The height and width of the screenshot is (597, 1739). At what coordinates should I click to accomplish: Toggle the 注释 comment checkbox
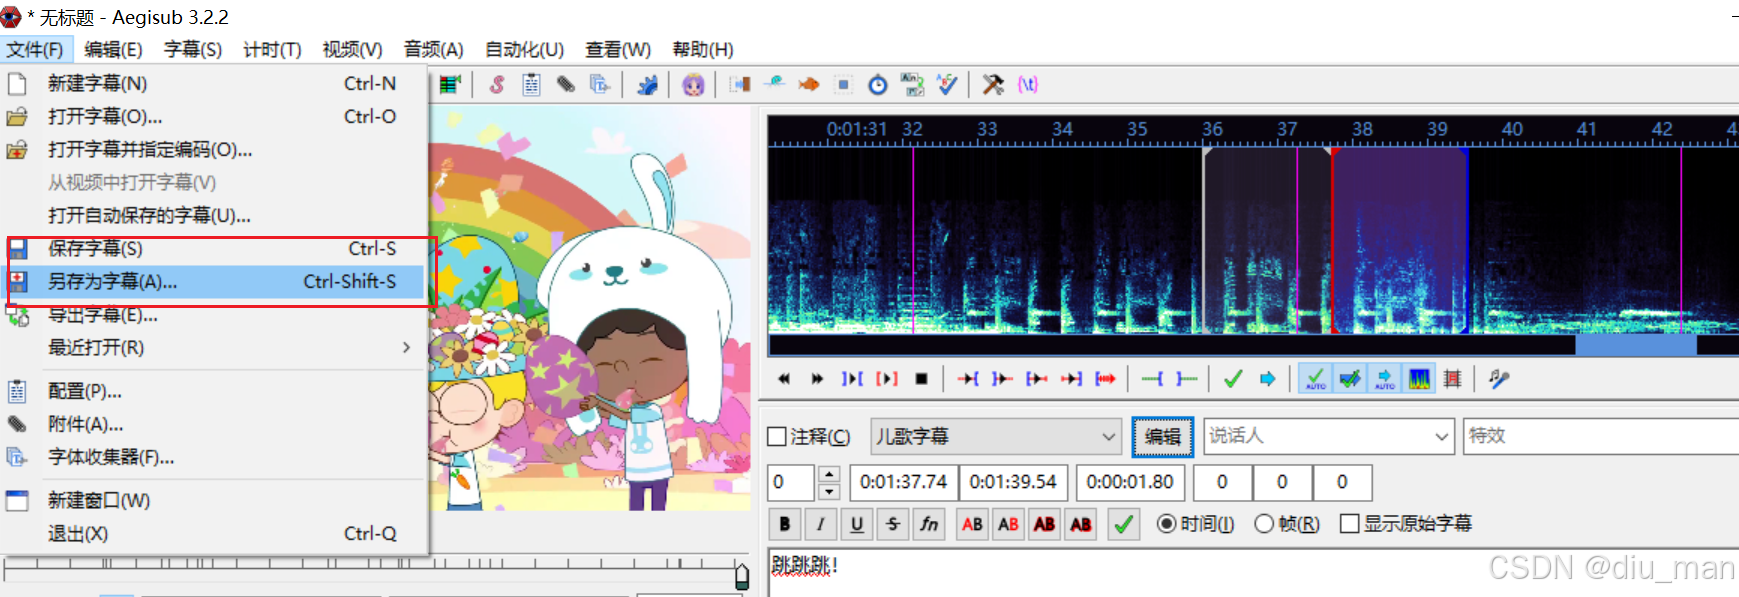coord(809,437)
